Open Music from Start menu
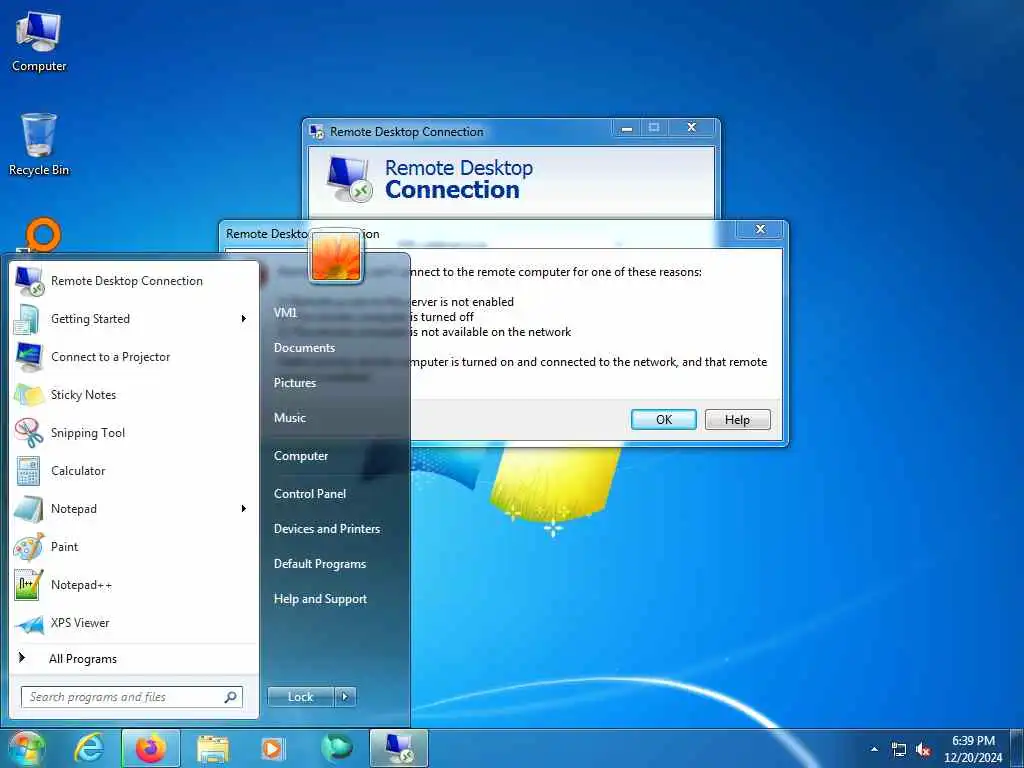 tap(289, 418)
